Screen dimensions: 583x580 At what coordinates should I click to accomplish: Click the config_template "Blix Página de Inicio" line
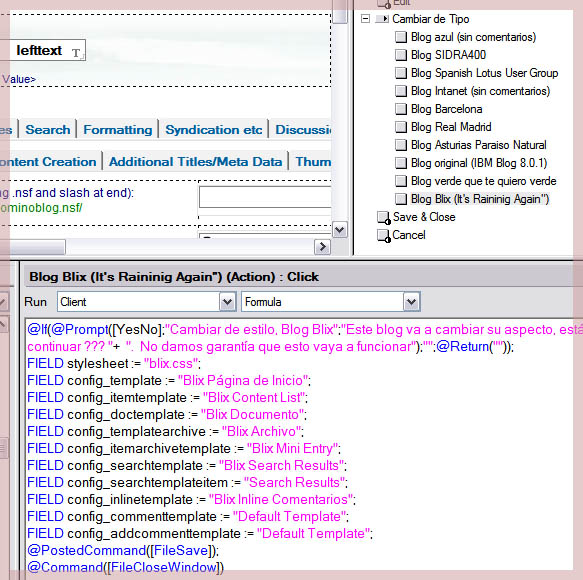[x=169, y=380]
